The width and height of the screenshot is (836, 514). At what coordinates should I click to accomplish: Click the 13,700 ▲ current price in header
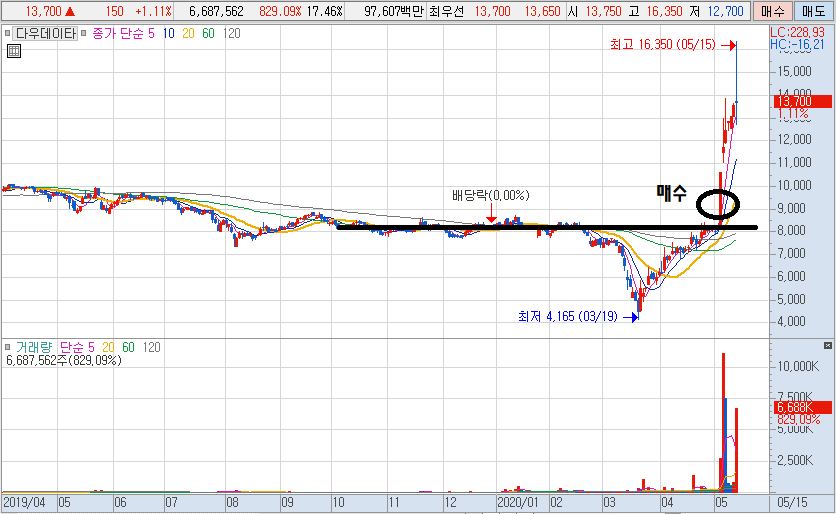[50, 11]
